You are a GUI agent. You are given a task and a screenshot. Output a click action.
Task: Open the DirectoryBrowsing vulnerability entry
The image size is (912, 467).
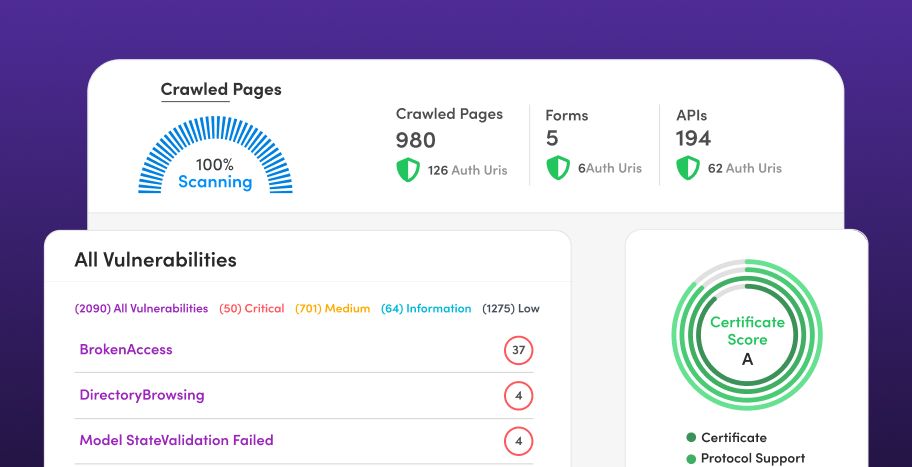point(142,395)
